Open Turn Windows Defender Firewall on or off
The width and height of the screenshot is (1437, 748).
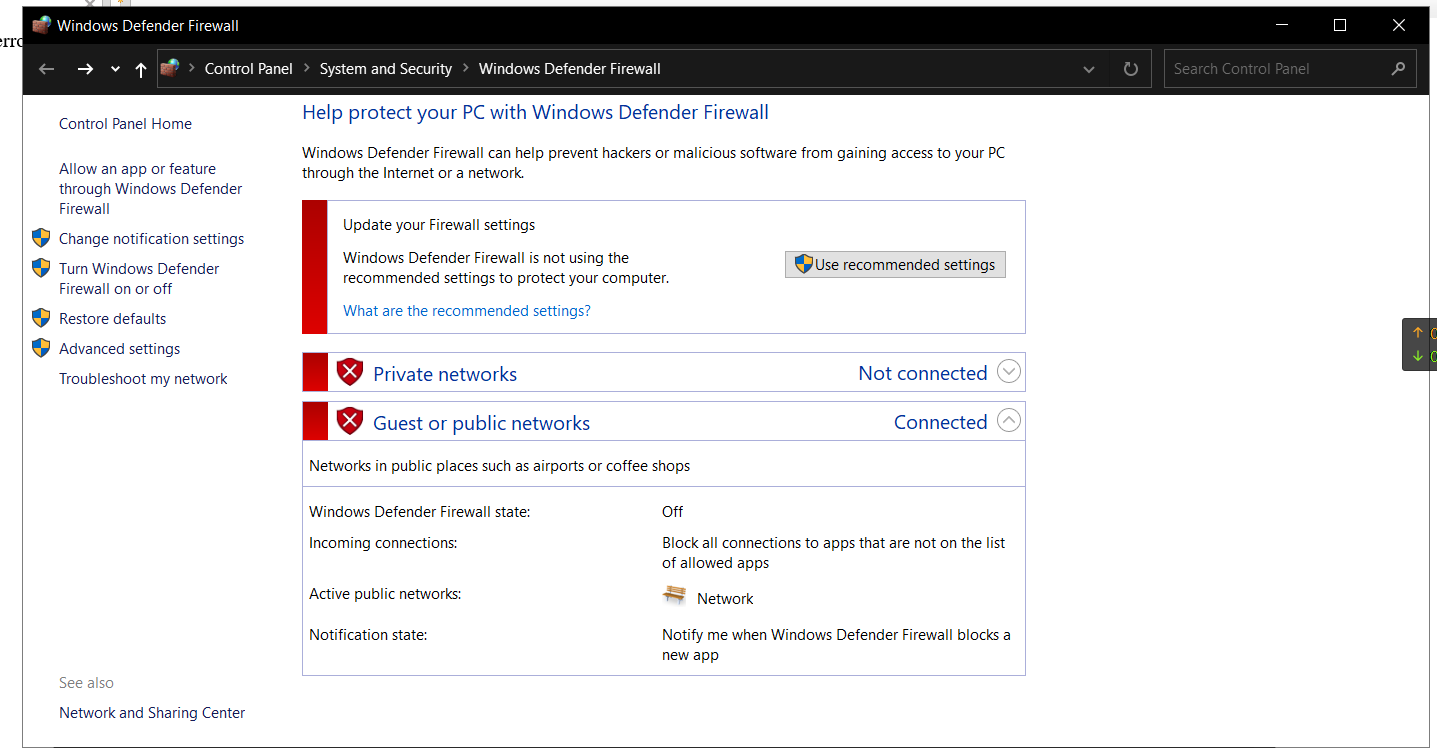(139, 279)
